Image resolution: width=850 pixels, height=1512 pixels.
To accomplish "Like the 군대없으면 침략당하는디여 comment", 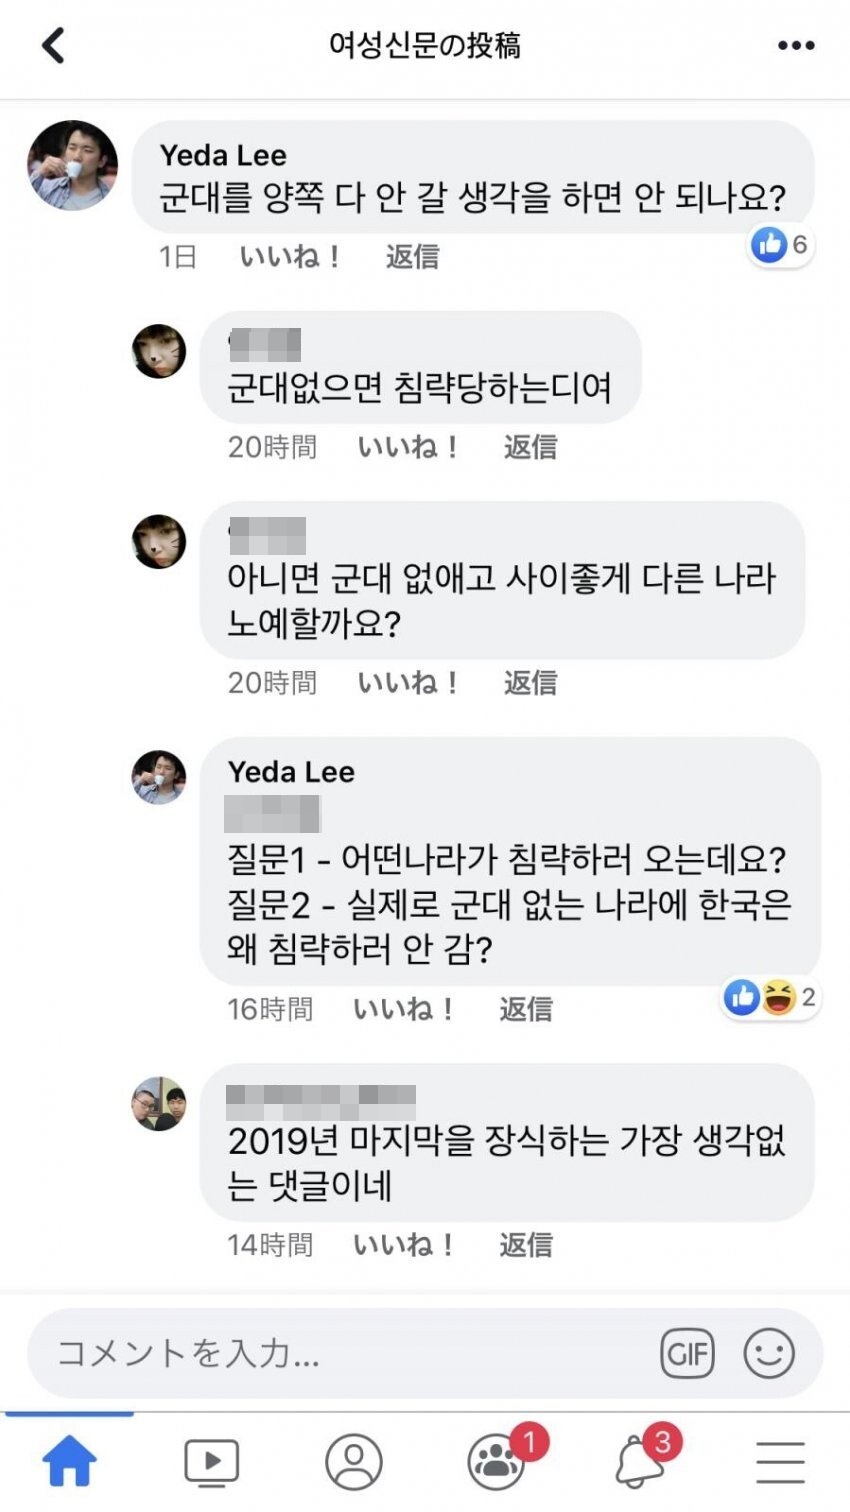I will pos(407,447).
